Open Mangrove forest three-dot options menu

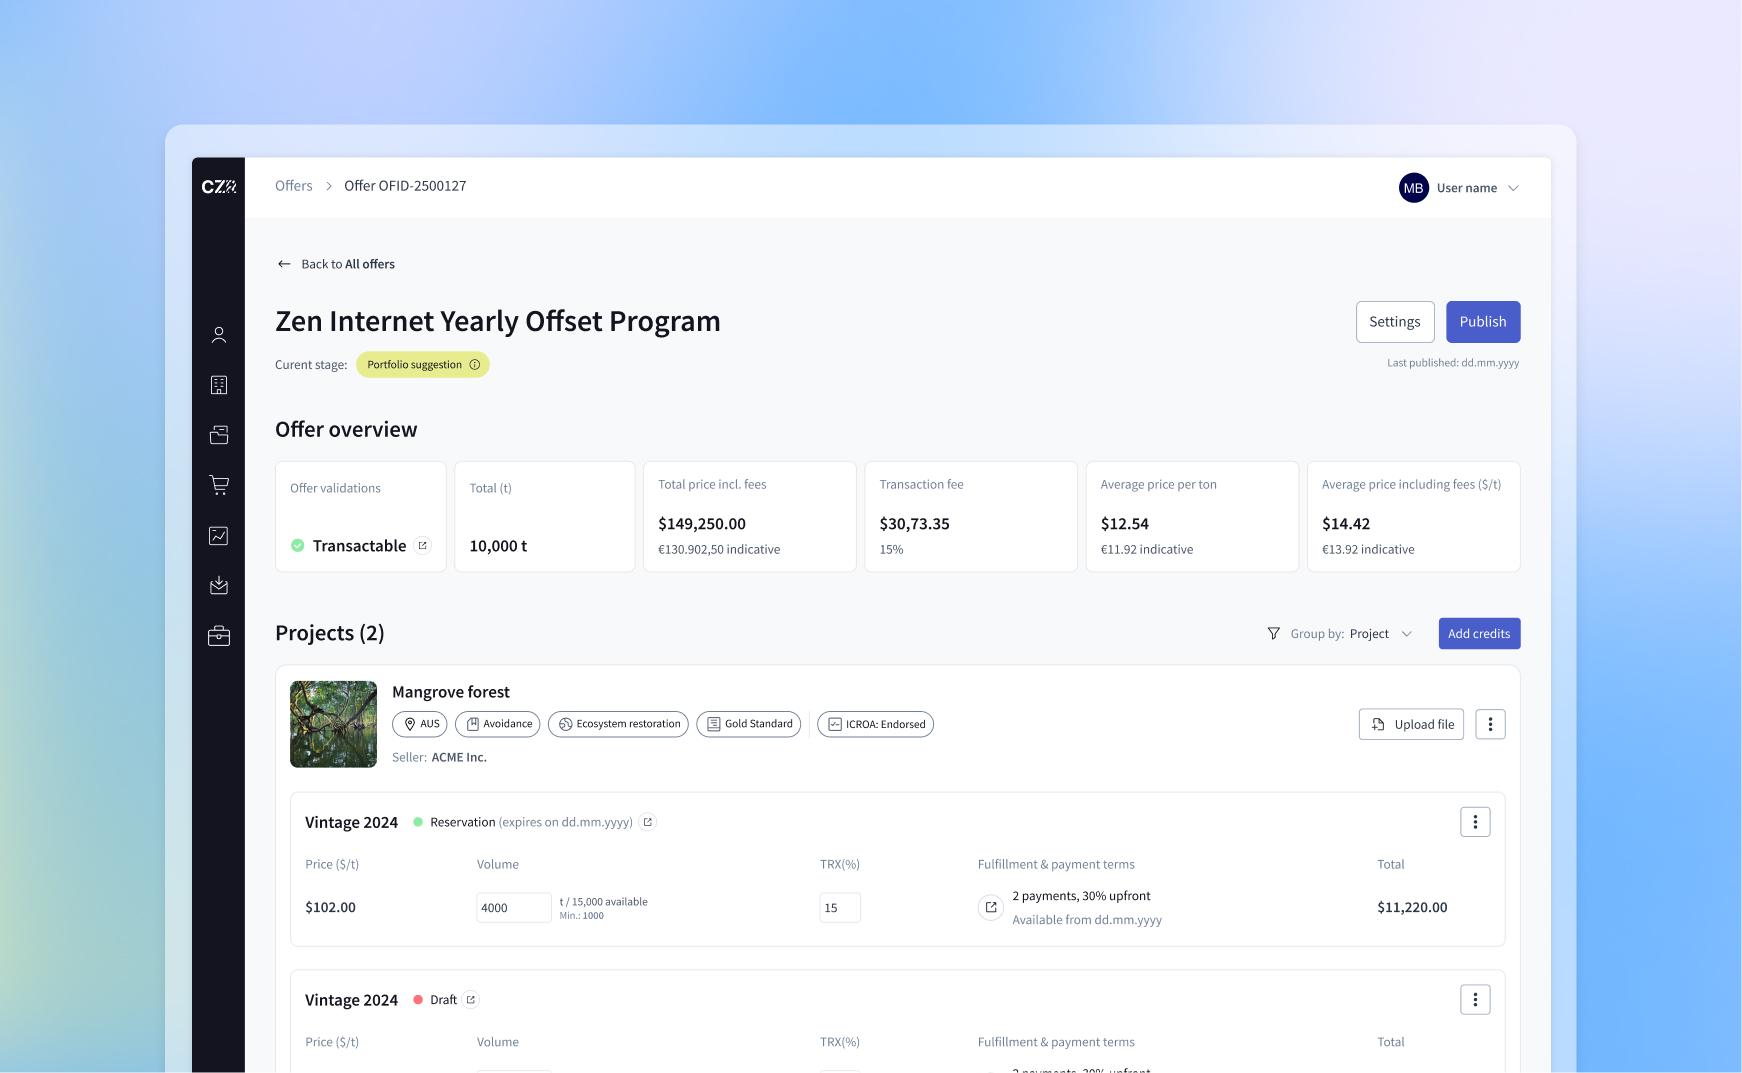pos(1490,724)
